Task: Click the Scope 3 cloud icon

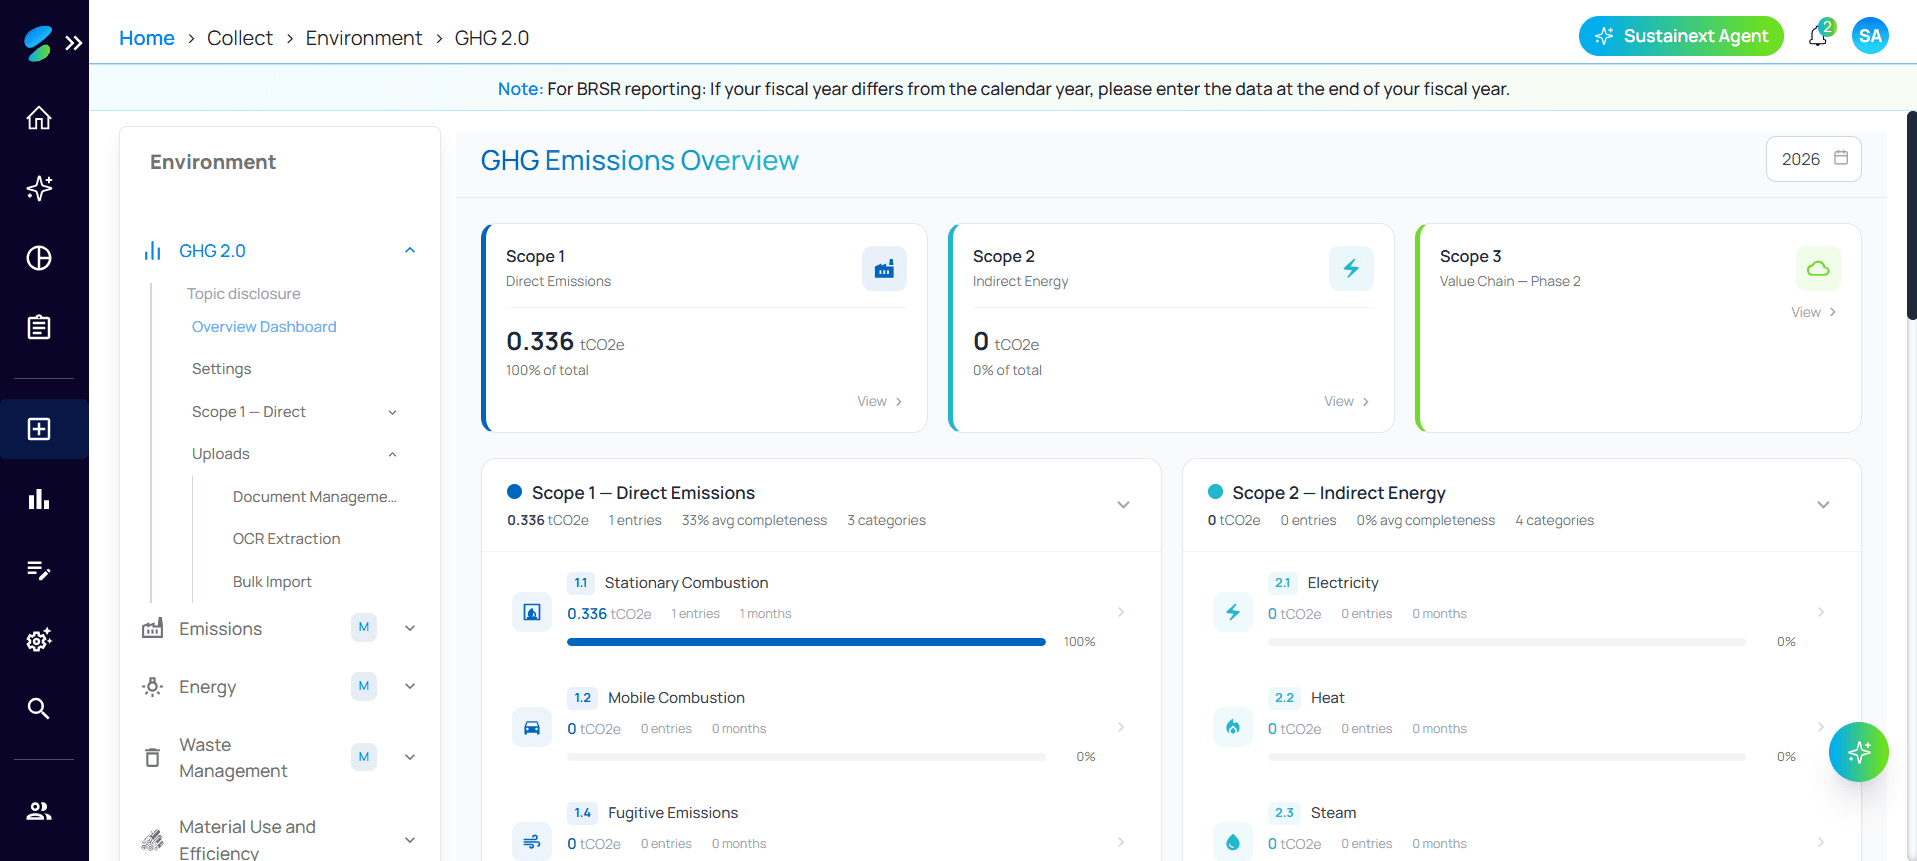Action: 1818,269
